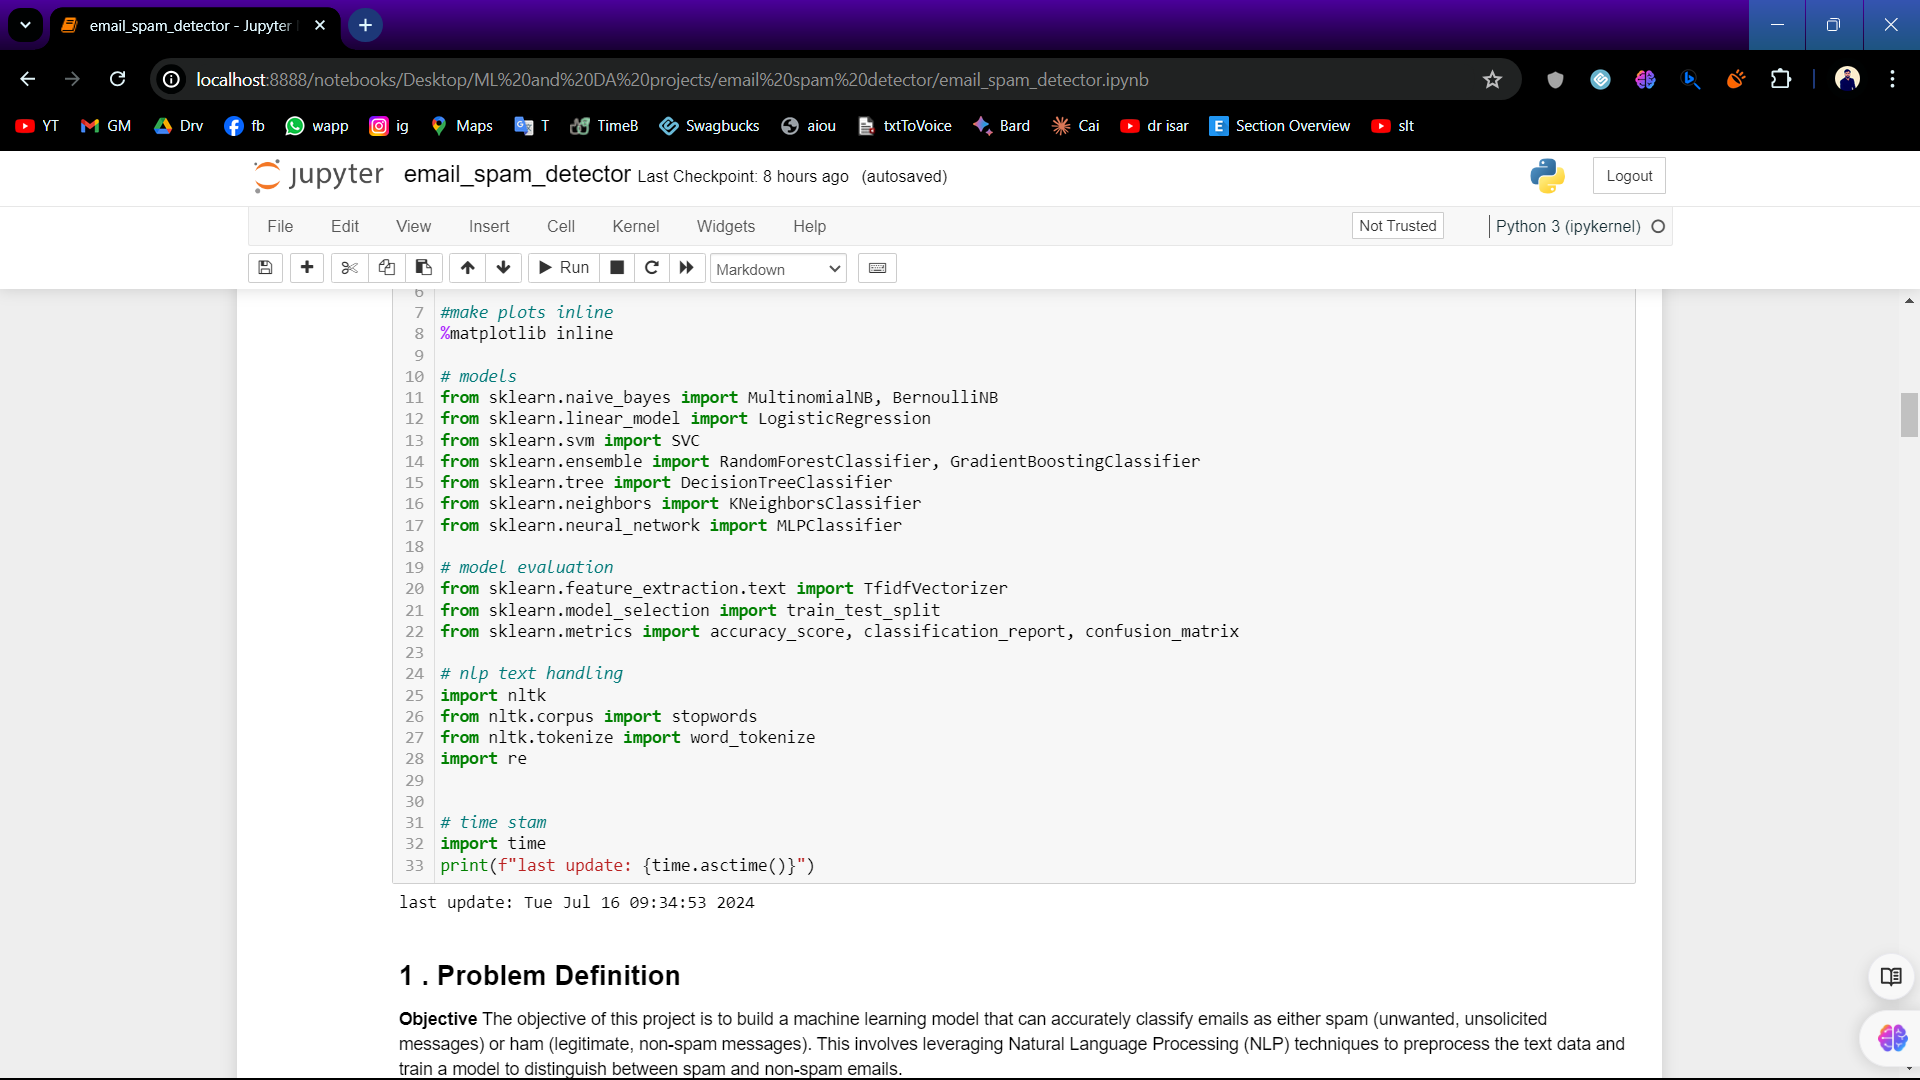Open the Cell menu
This screenshot has height=1080, width=1920.
coord(561,226)
